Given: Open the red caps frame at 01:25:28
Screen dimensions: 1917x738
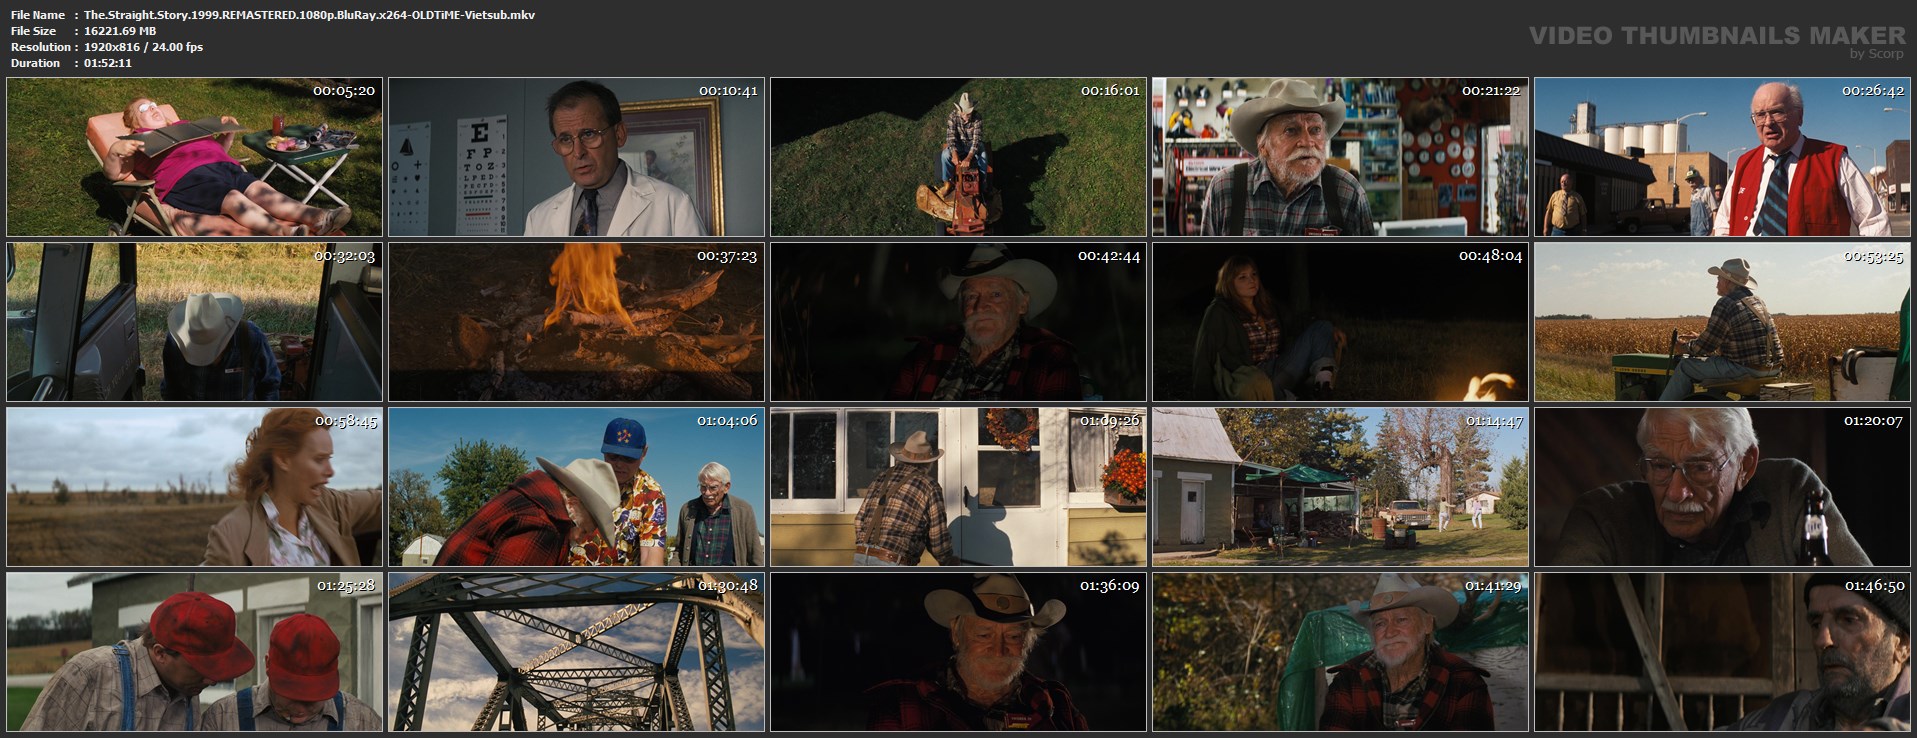Looking at the screenshot, I should 194,652.
